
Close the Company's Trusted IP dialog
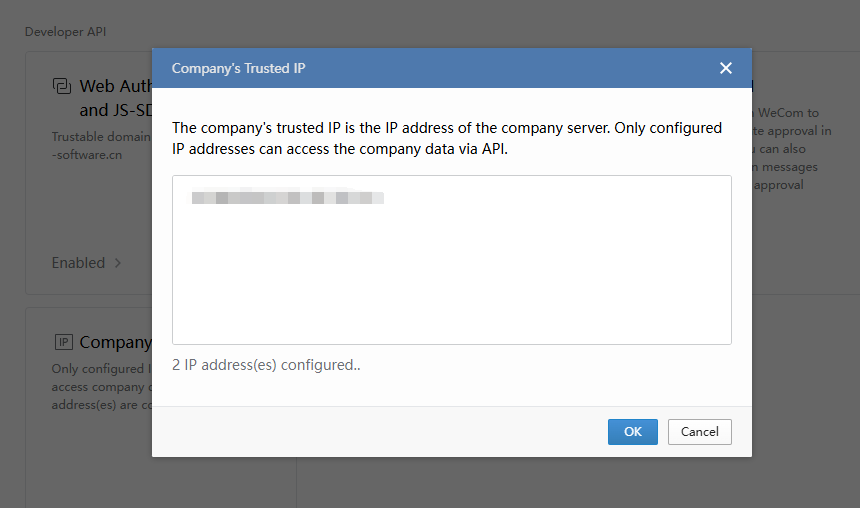[x=726, y=68]
